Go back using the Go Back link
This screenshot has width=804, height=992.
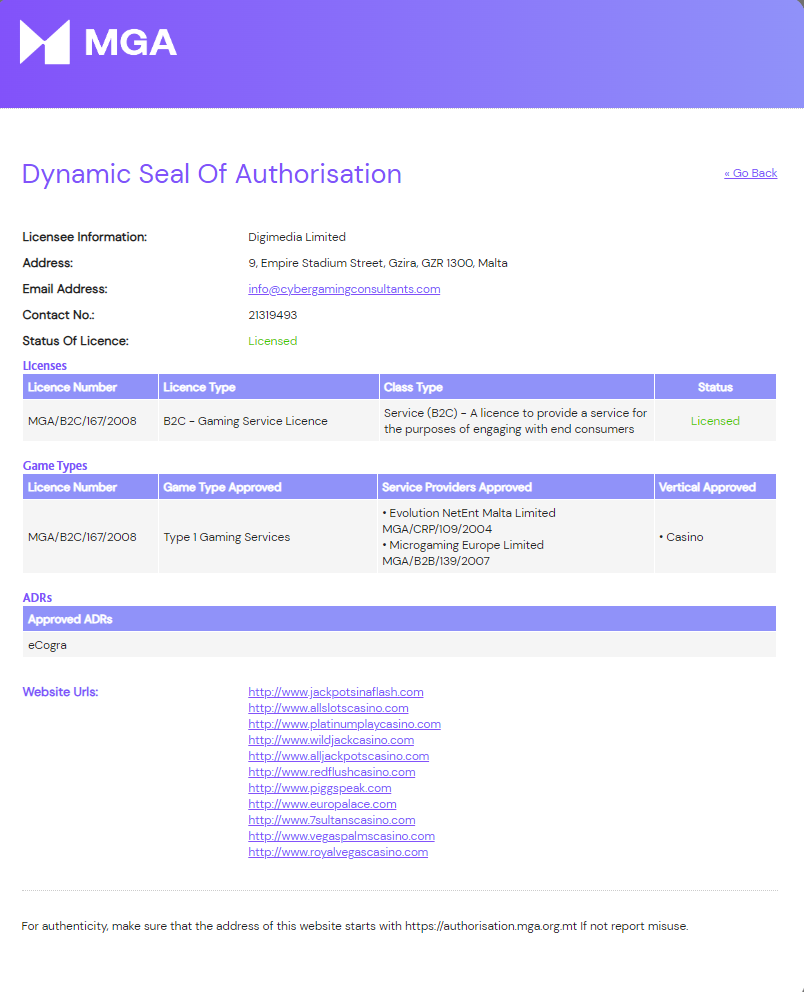(750, 173)
